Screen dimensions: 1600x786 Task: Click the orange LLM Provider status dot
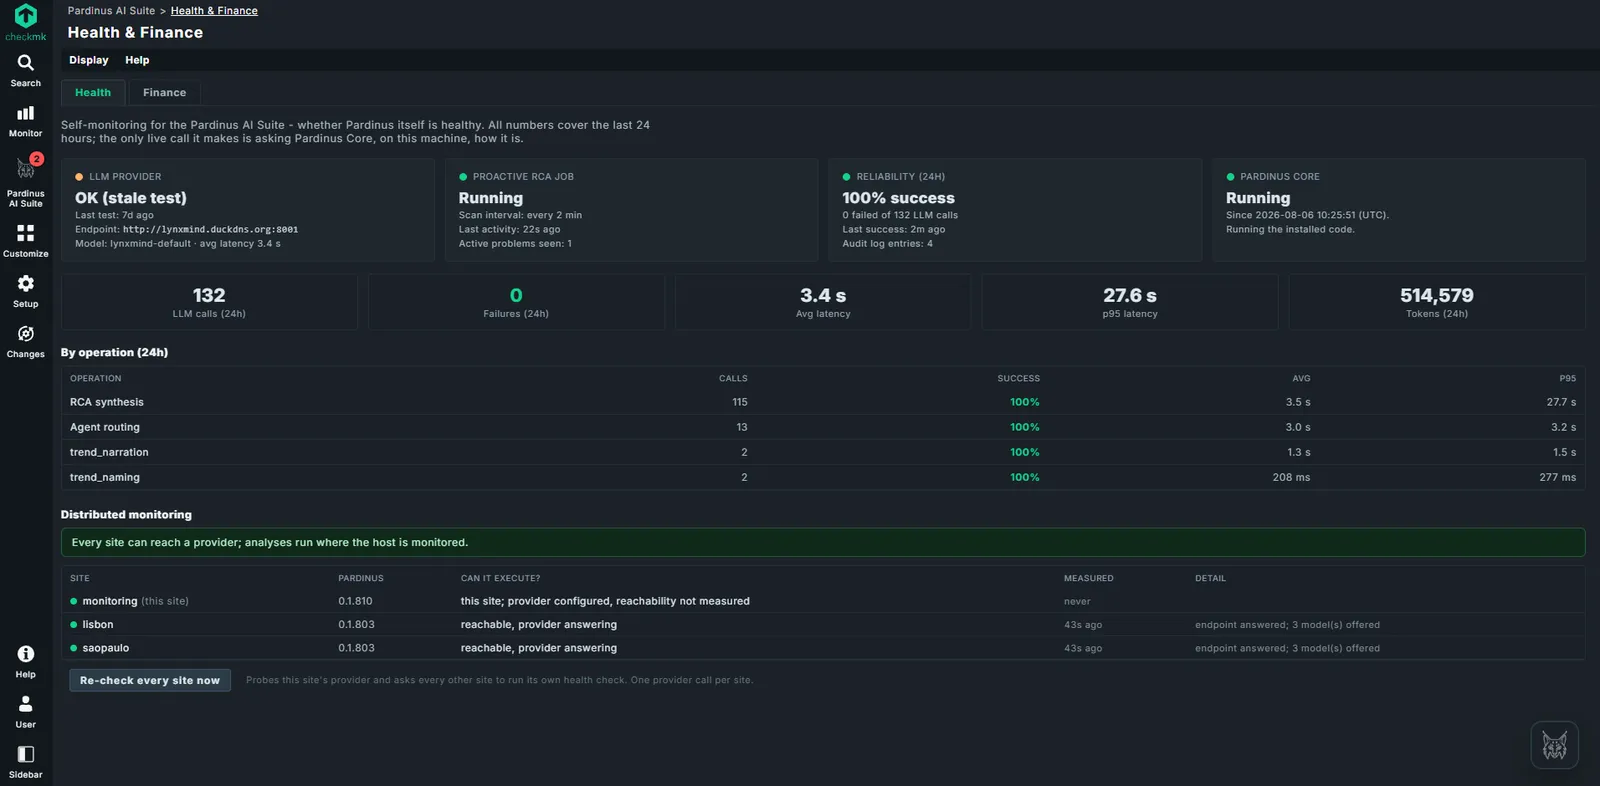pos(79,177)
